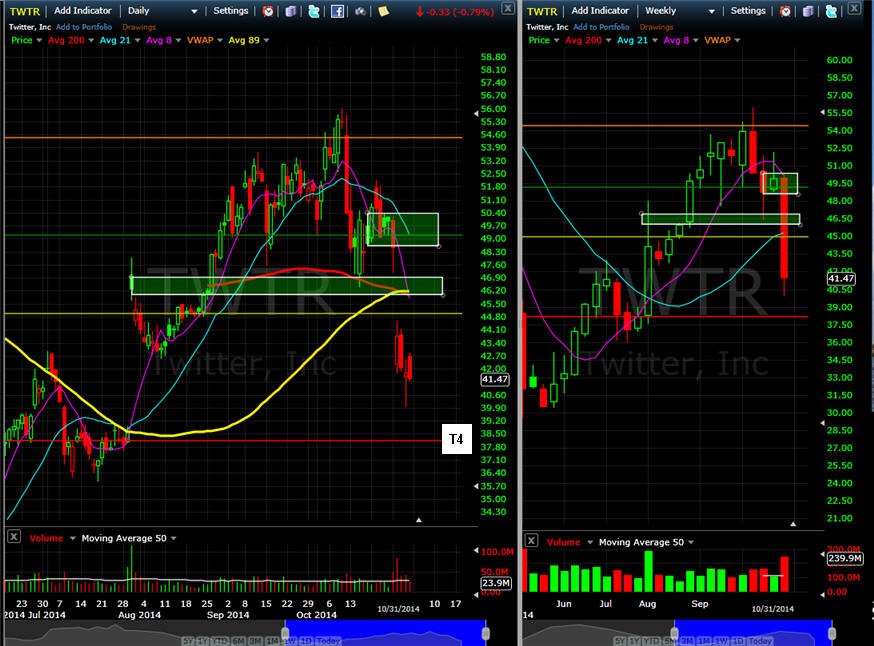The width and height of the screenshot is (874, 646).
Task: Open the Drawings link in daily chart
Action: (x=139, y=27)
